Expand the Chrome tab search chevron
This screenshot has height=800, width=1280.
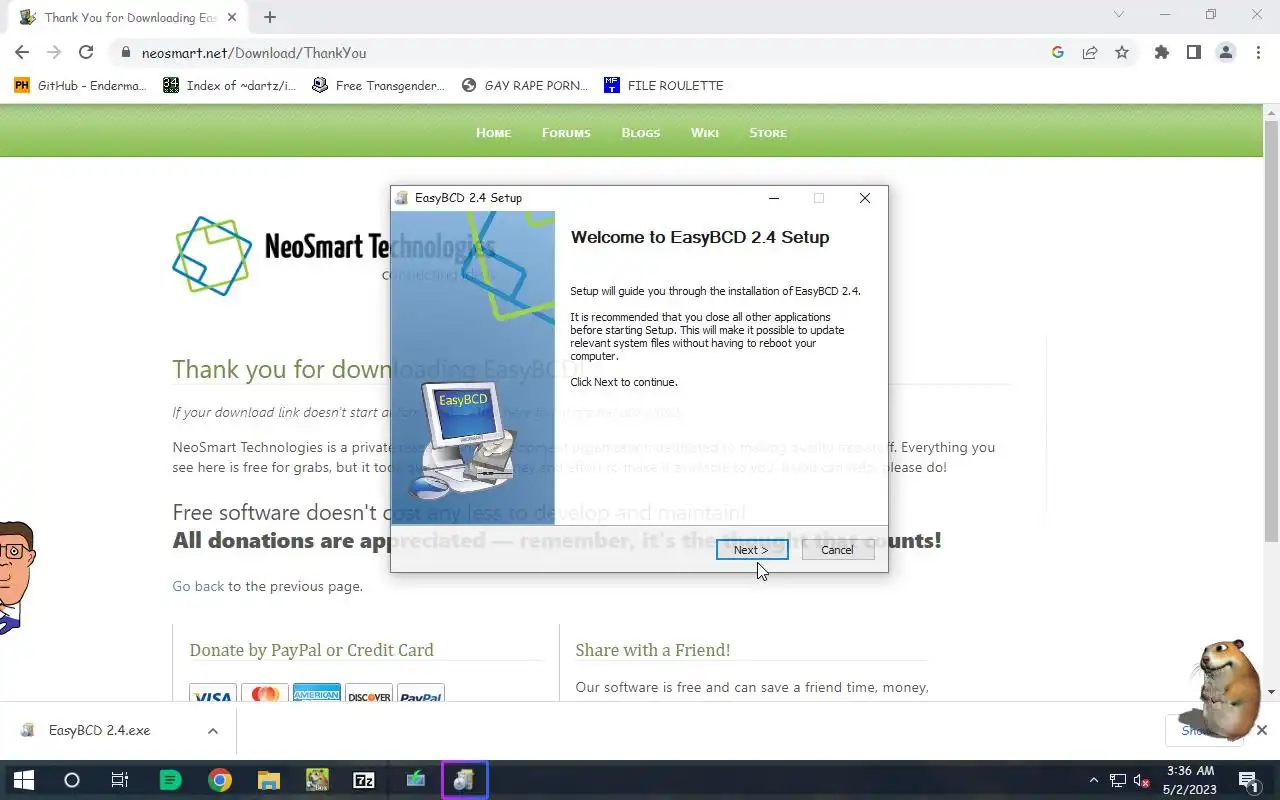click(1119, 14)
